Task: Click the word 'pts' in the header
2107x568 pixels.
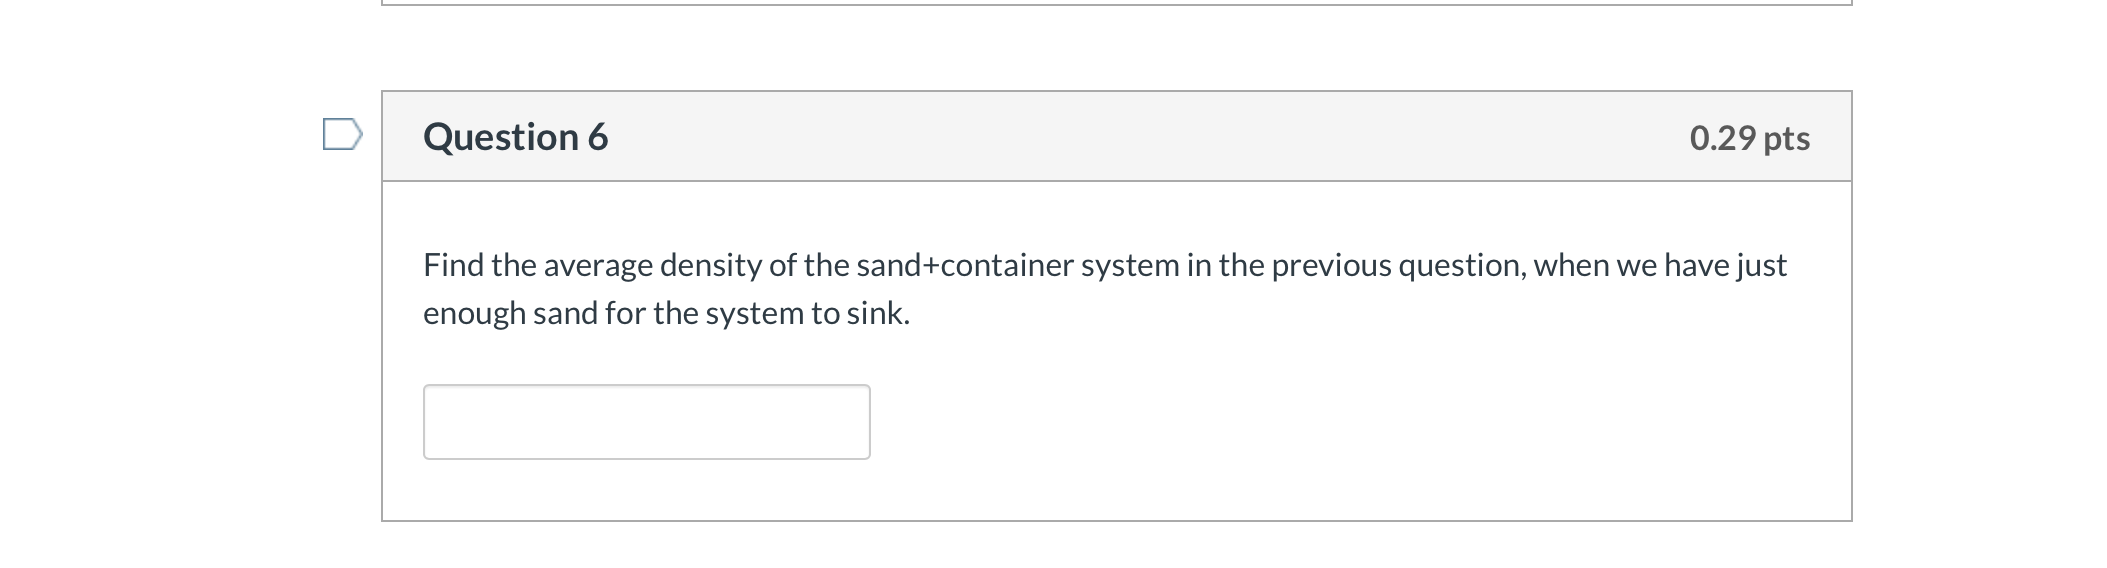Action: click(x=1787, y=139)
